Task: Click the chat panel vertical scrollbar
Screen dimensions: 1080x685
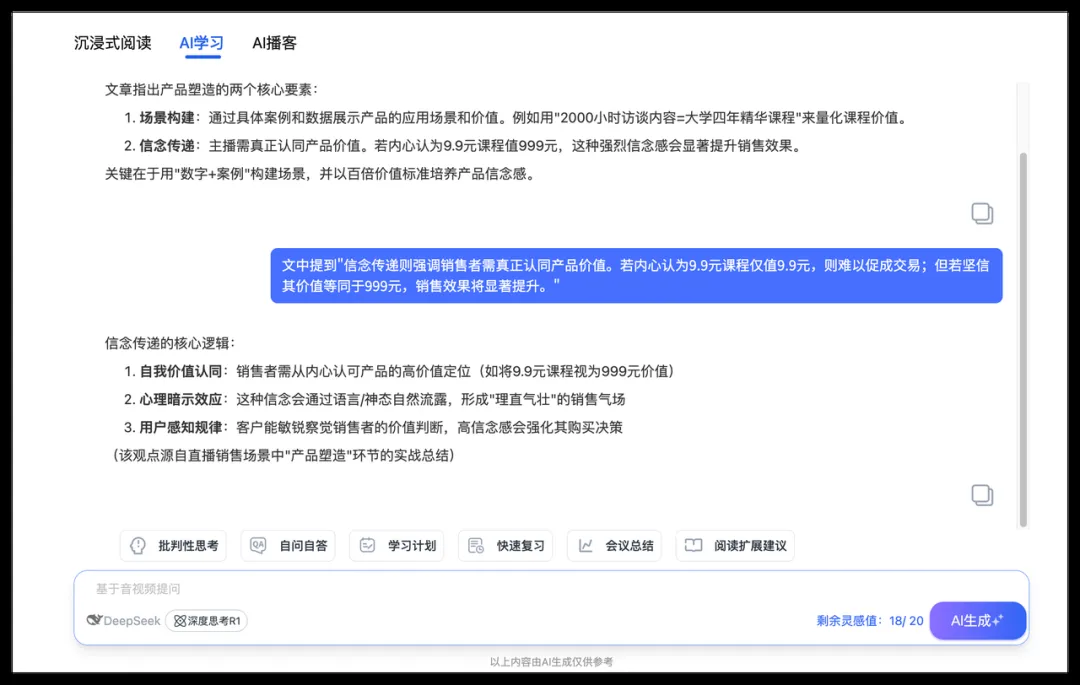Action: 1022,340
